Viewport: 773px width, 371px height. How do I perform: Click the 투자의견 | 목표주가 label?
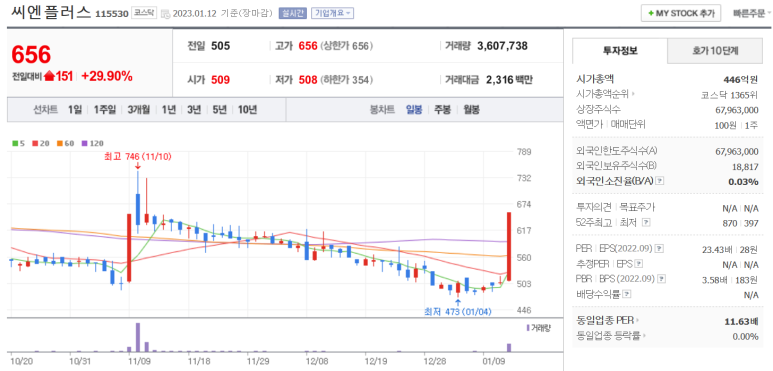click(x=616, y=207)
